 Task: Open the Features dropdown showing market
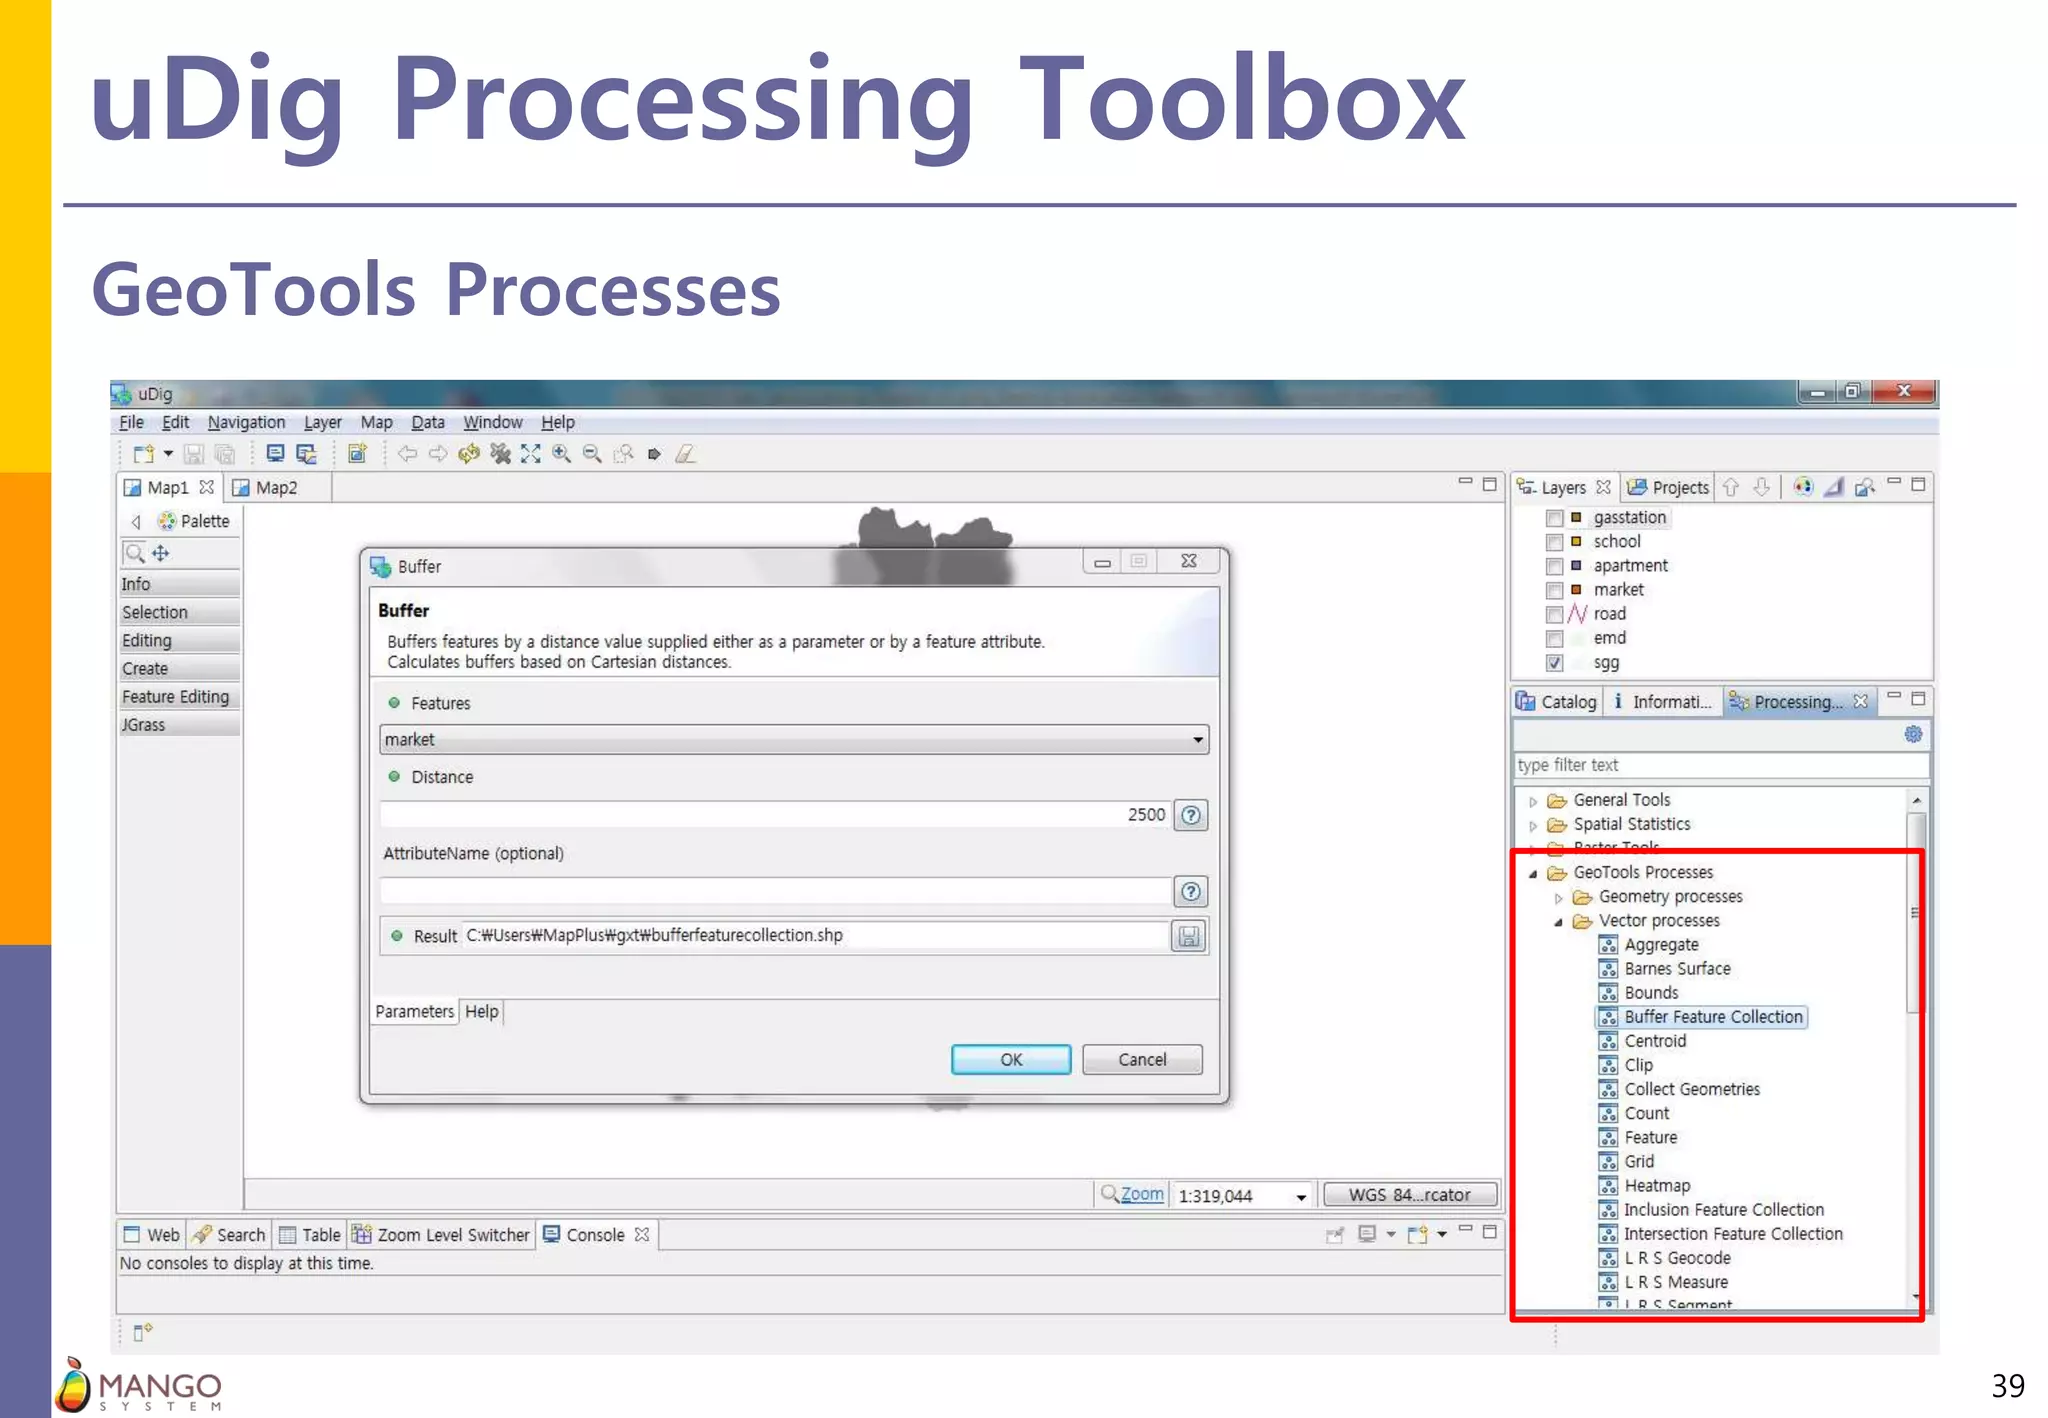click(794, 740)
